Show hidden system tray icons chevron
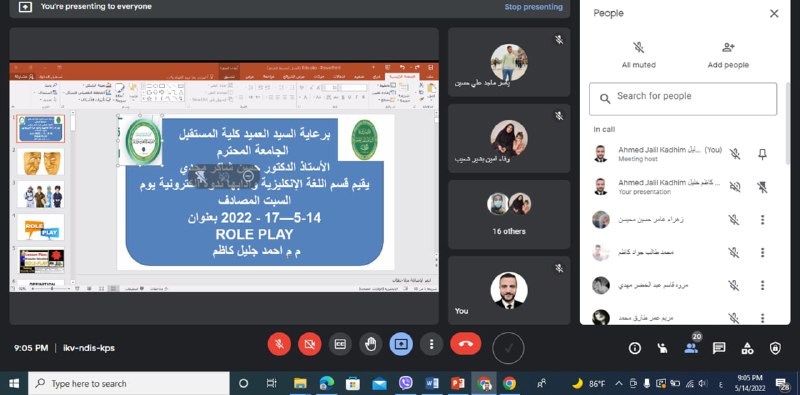The width and height of the screenshot is (800, 395). 618,383
